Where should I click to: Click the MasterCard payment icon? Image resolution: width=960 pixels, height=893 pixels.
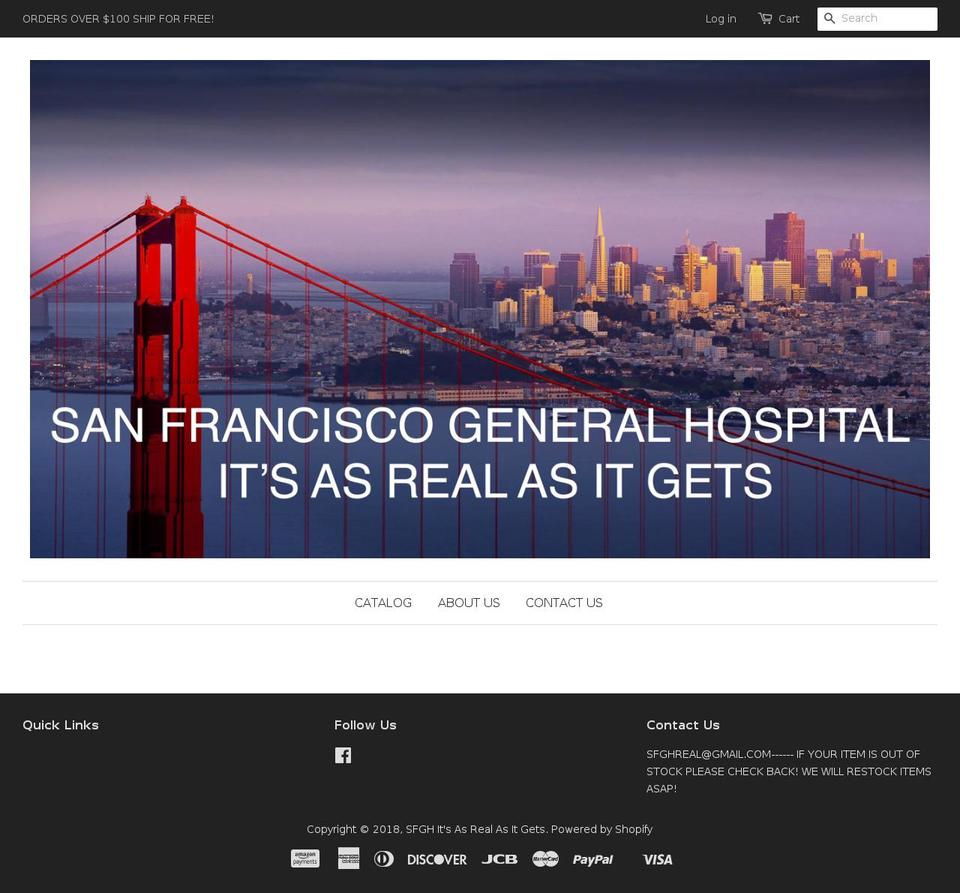545,859
